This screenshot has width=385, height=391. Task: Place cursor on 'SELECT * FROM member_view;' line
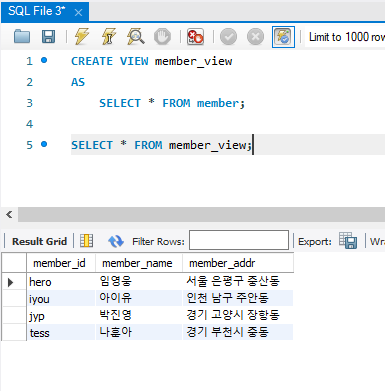161,145
